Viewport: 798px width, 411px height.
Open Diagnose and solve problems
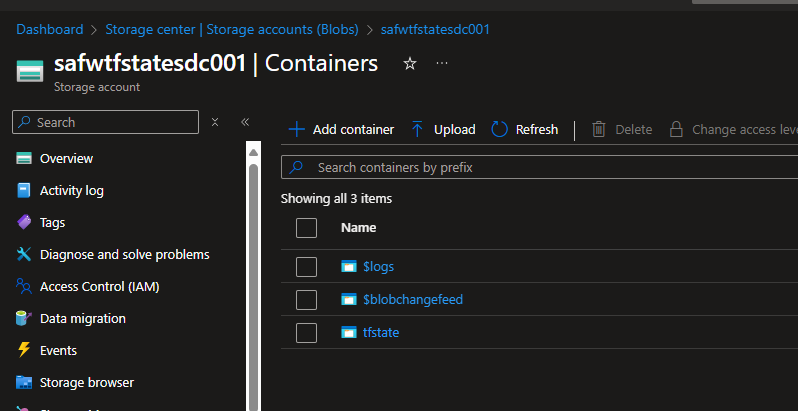coord(124,254)
